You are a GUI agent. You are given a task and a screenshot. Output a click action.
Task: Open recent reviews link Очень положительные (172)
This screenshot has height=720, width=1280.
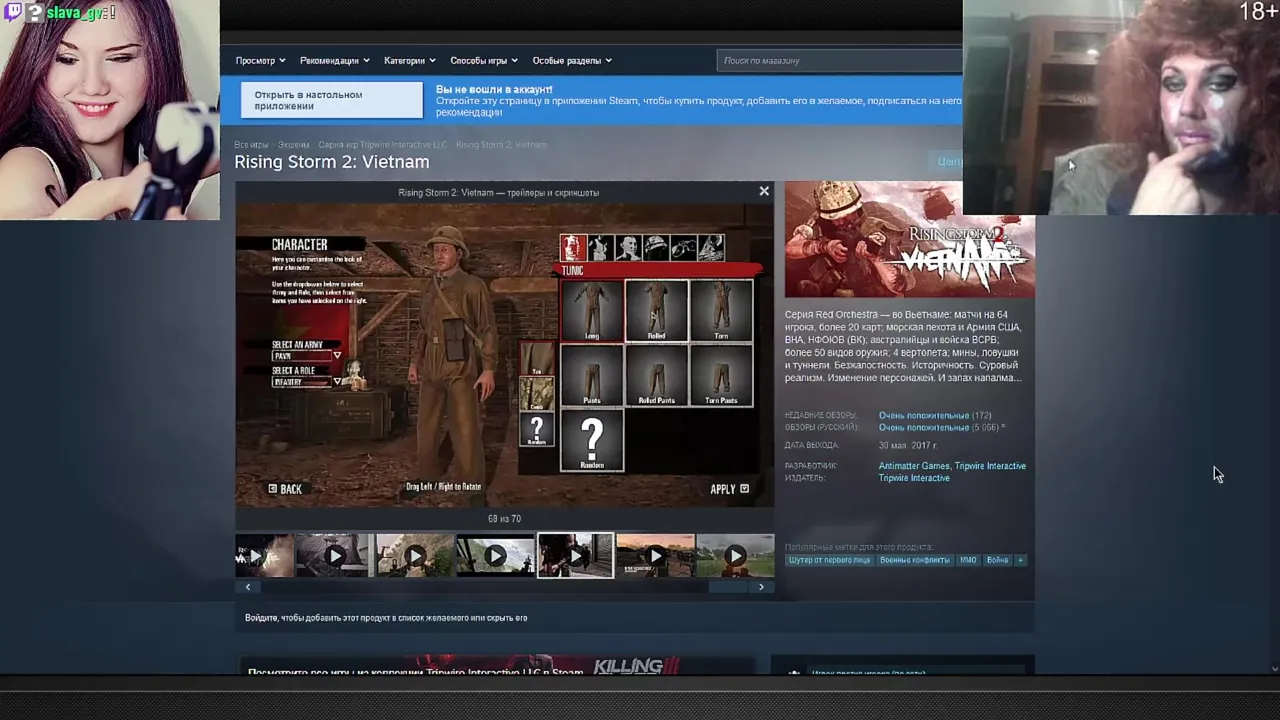point(935,415)
